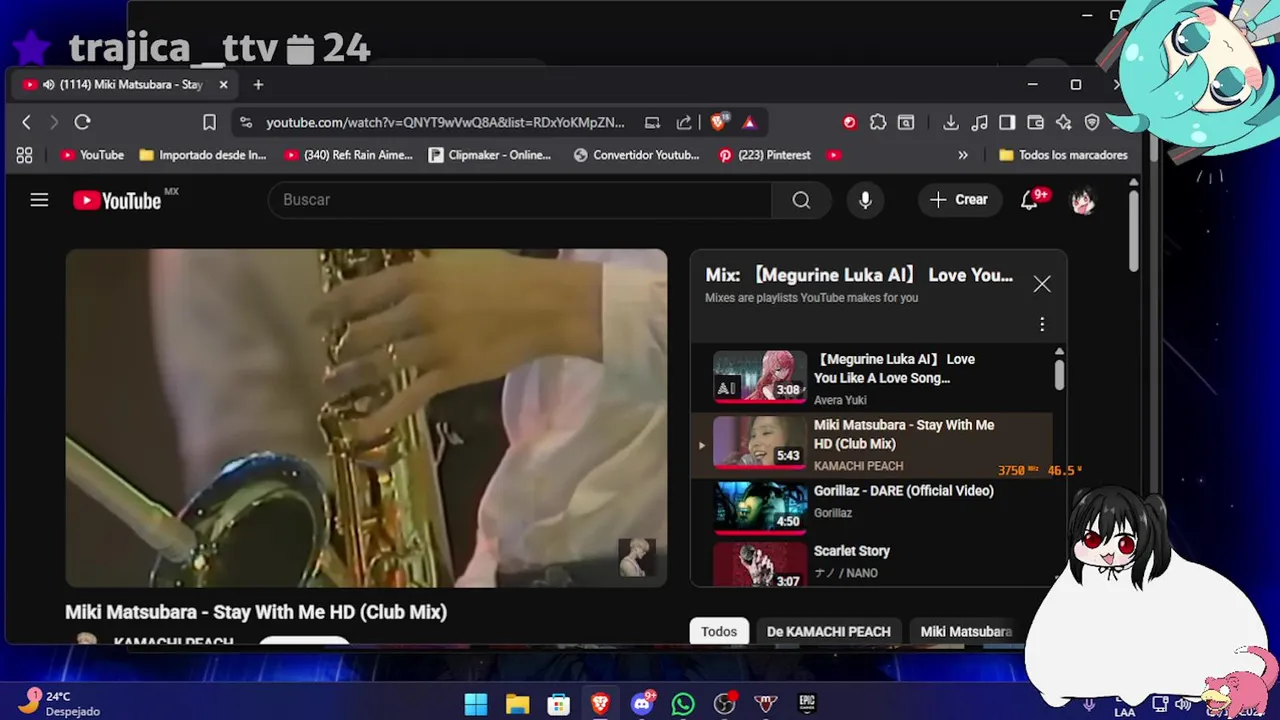Click the share link icon in address bar
1280x720 pixels.
pos(684,122)
